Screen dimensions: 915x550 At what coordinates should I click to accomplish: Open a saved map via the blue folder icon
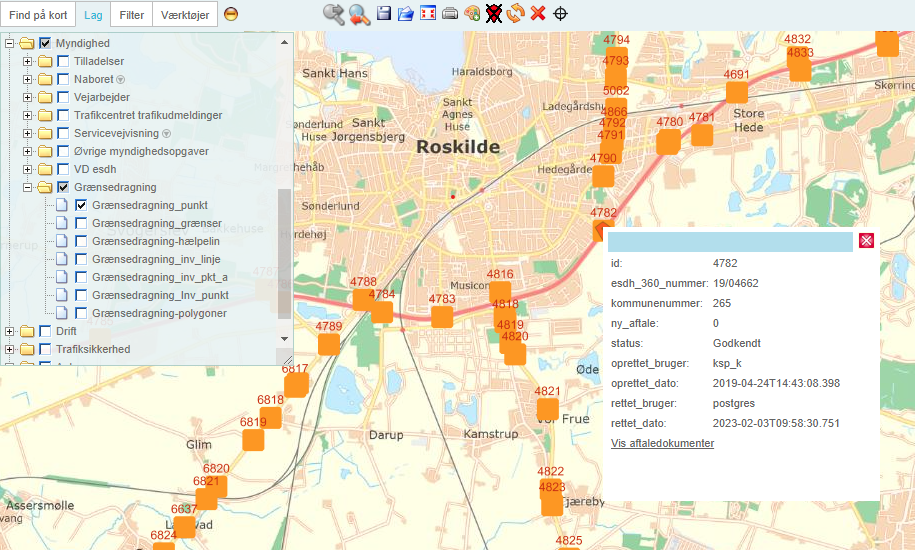[405, 14]
